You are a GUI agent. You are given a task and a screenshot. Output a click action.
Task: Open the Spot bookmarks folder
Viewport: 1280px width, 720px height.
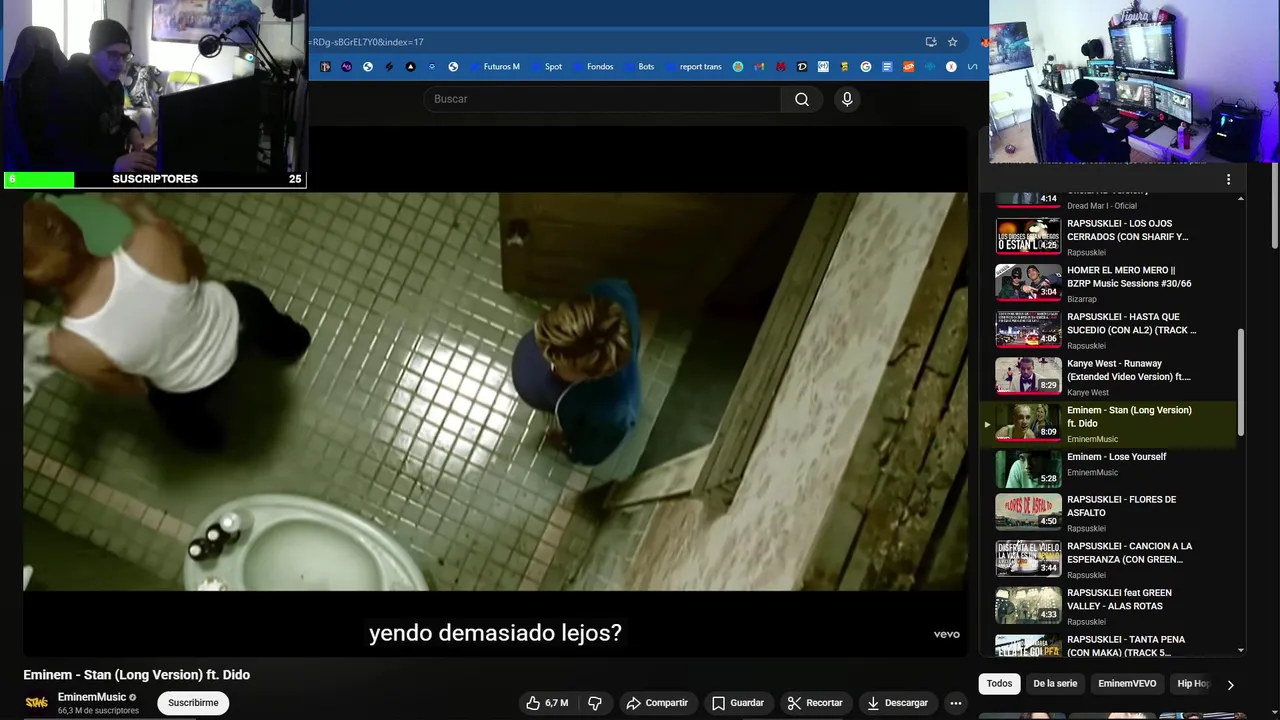coord(546,67)
